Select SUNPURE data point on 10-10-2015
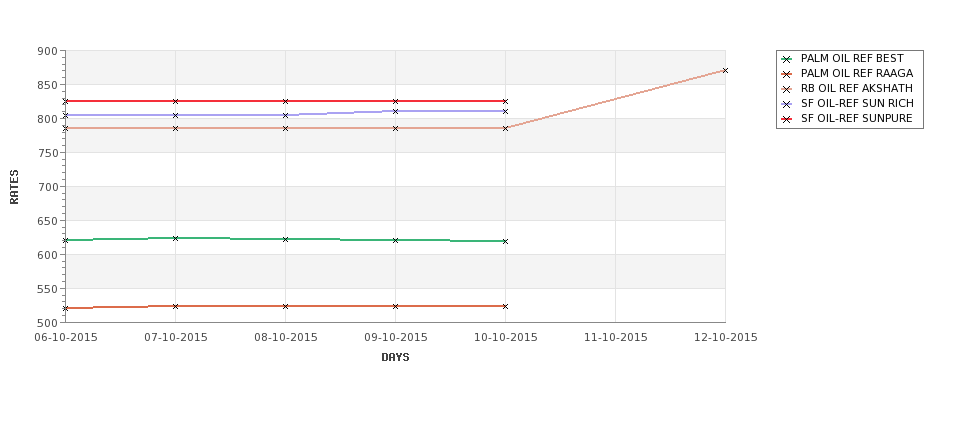Viewport: 975px width, 429px height. coord(506,101)
